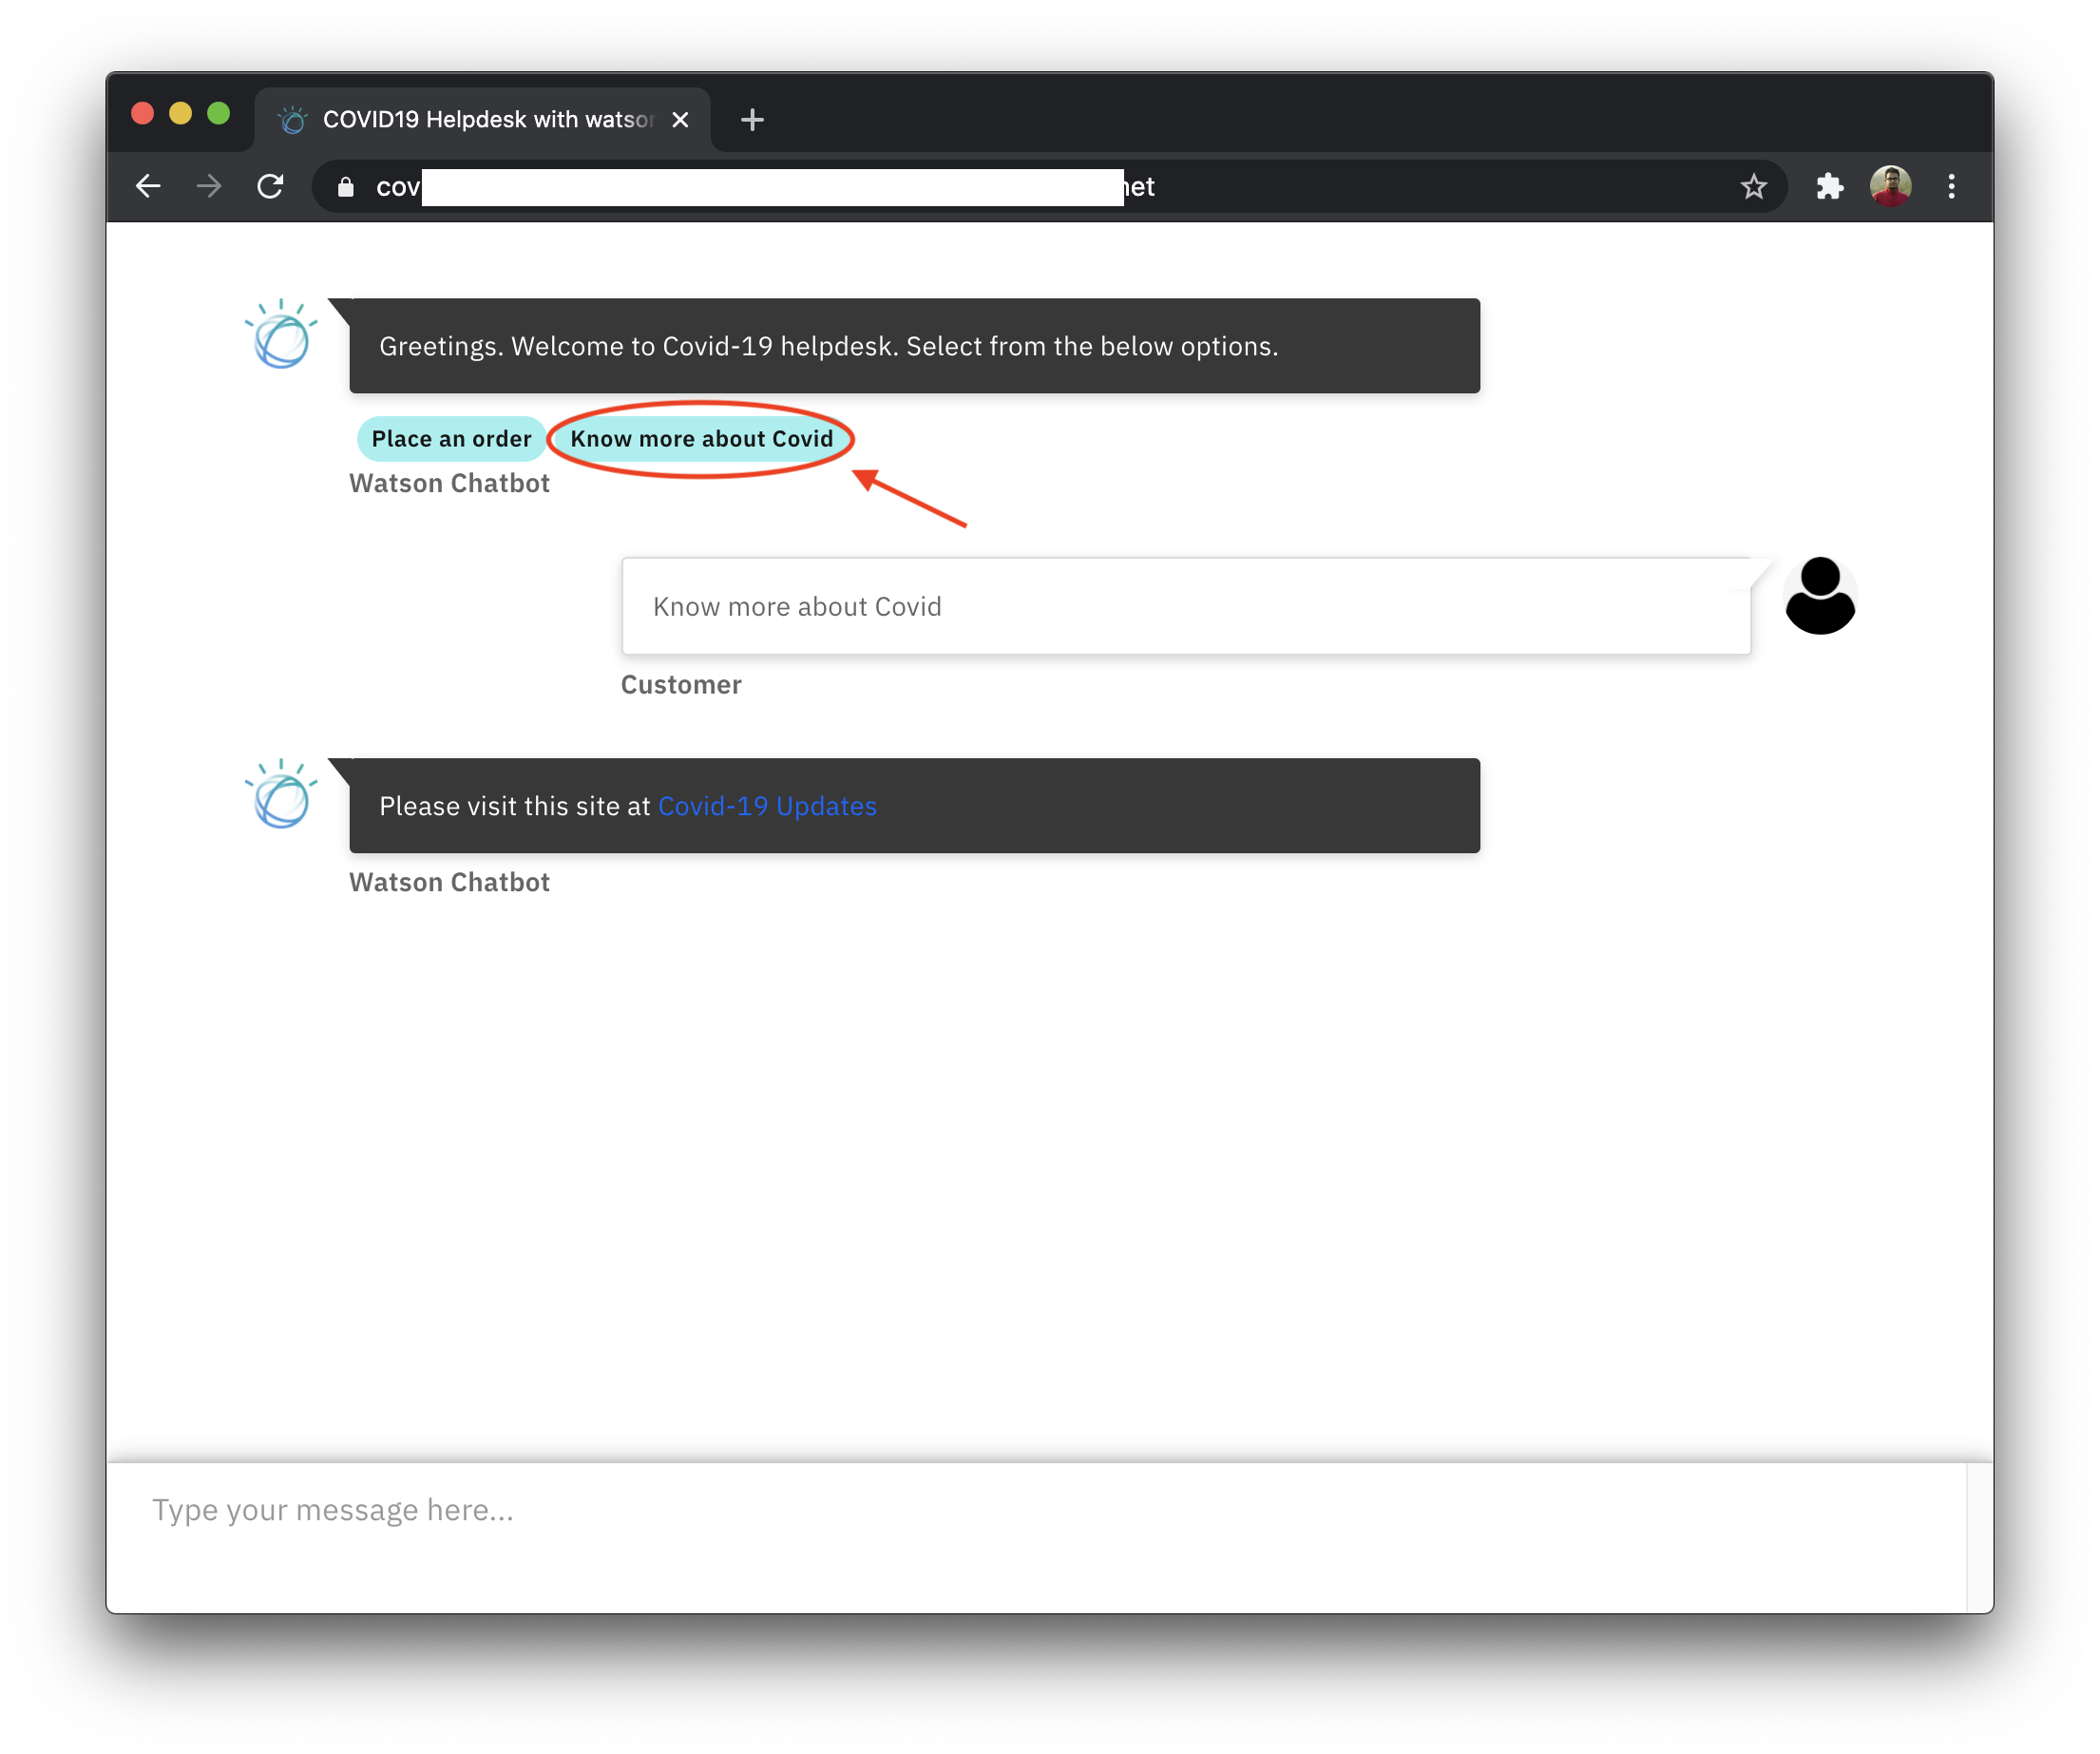Click the message input field
2100x1754 pixels.
(1035, 1510)
